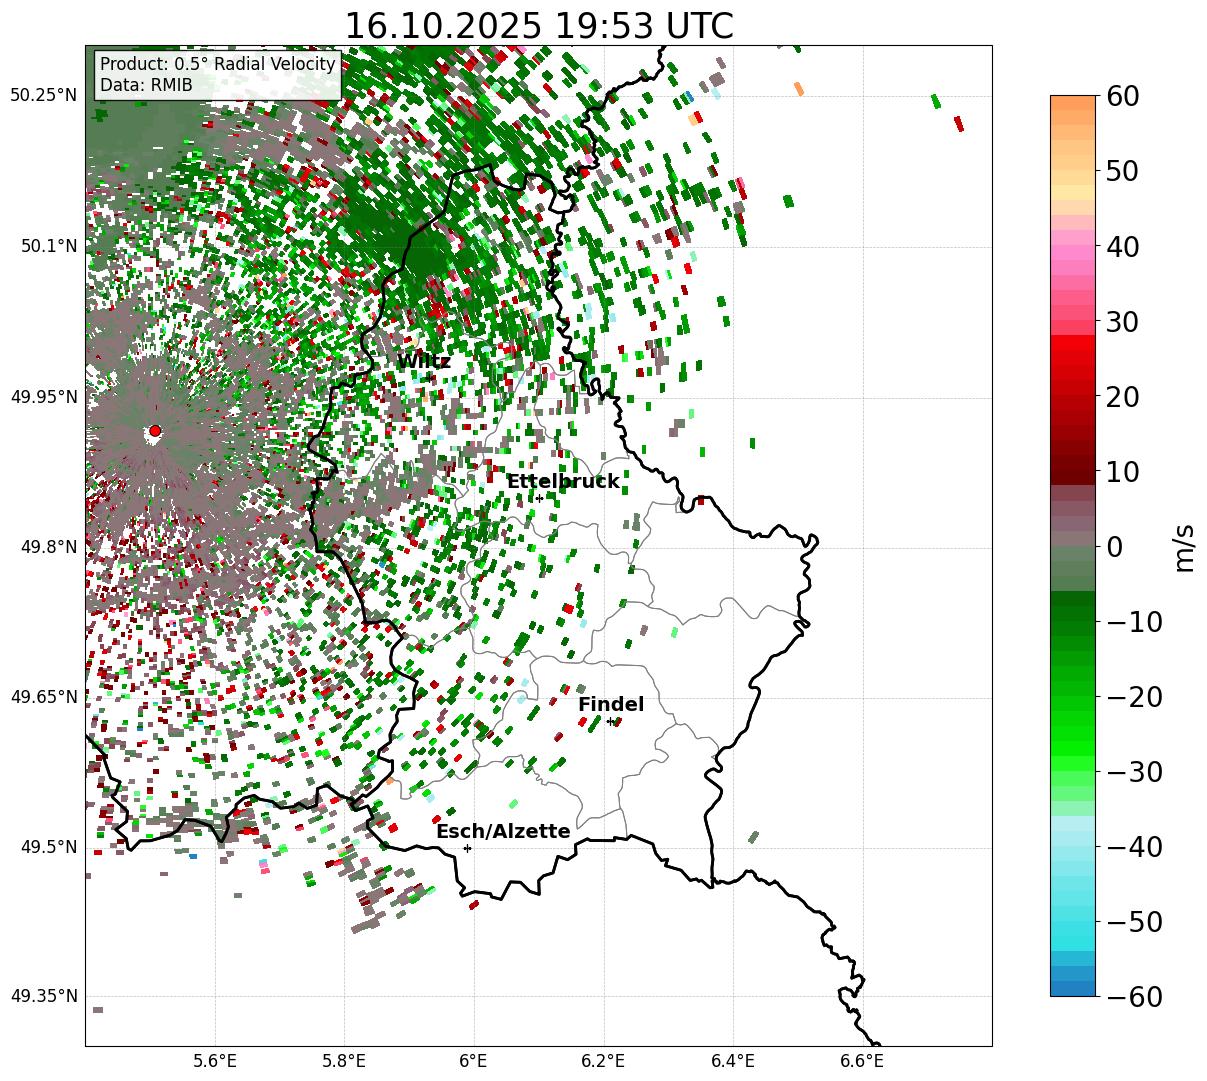Viewport: 1207px width, 1081px height.
Task: Click the colorbar value 10
Action: click(x=1125, y=471)
